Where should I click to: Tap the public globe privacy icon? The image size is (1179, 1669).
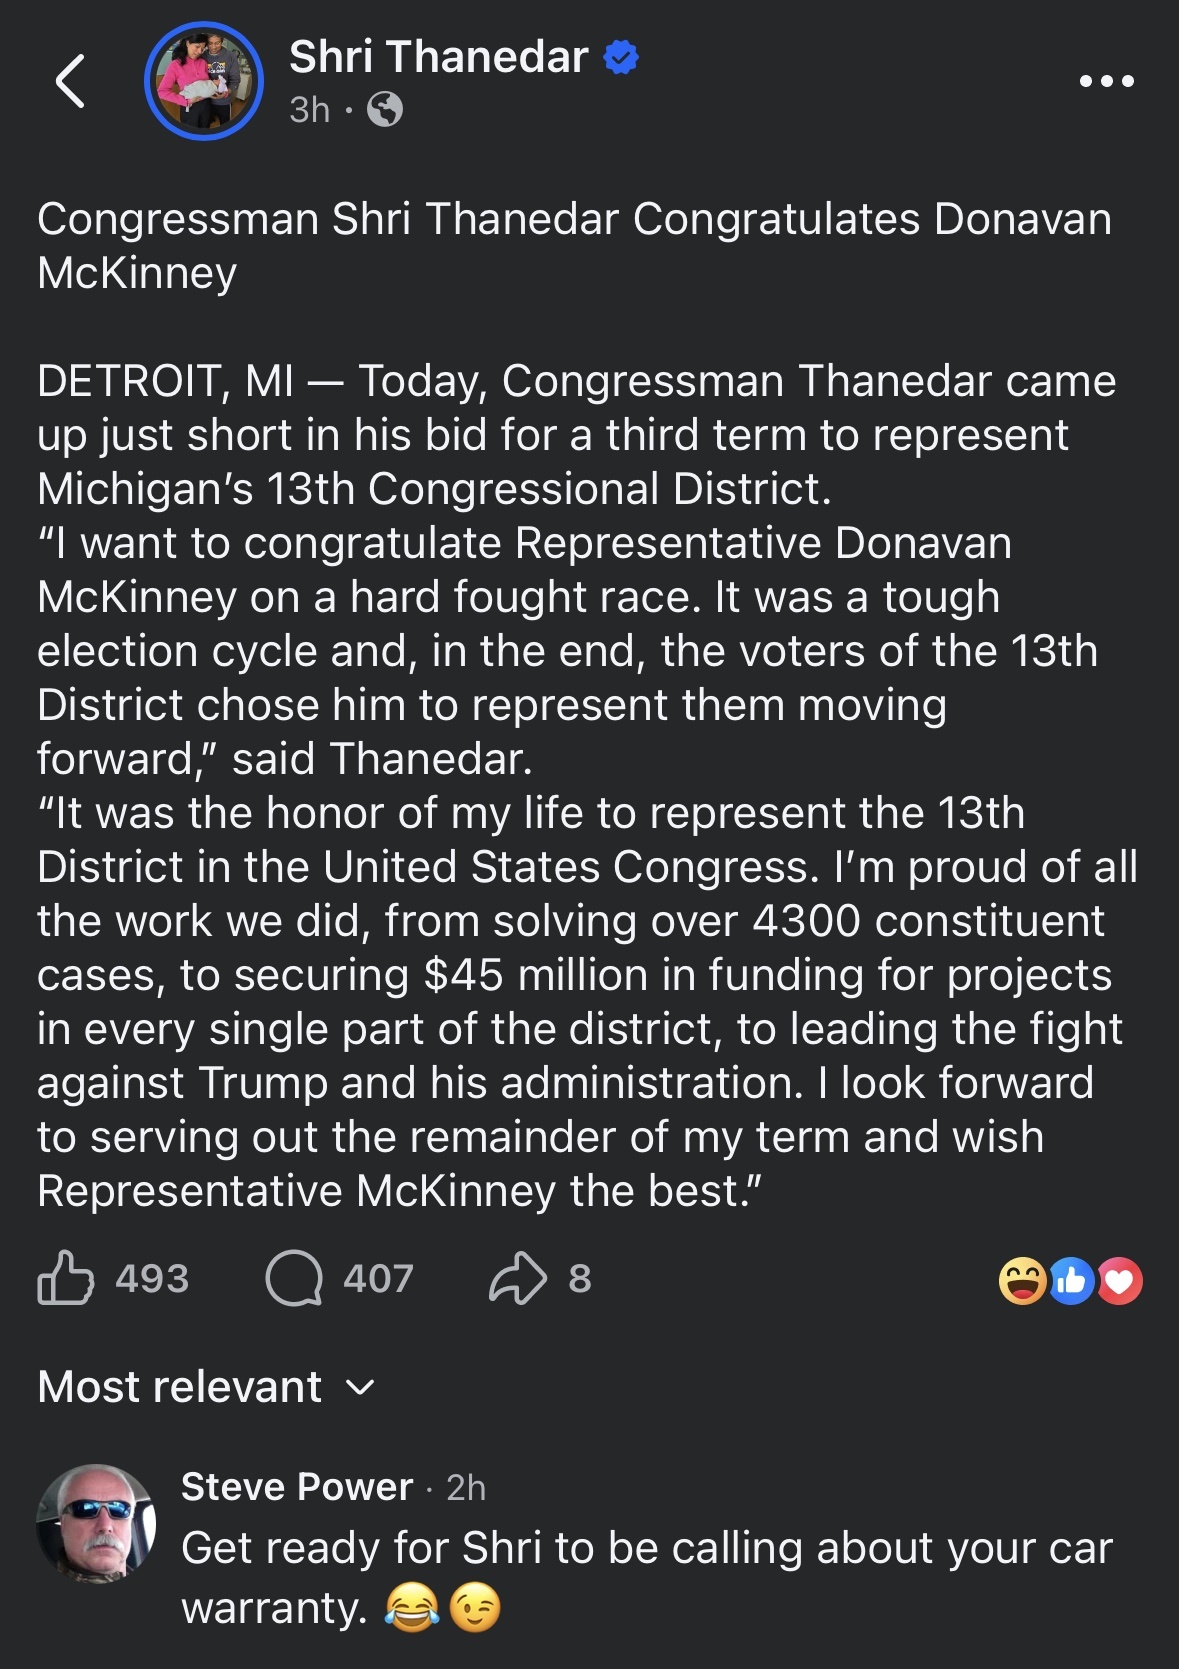[385, 109]
